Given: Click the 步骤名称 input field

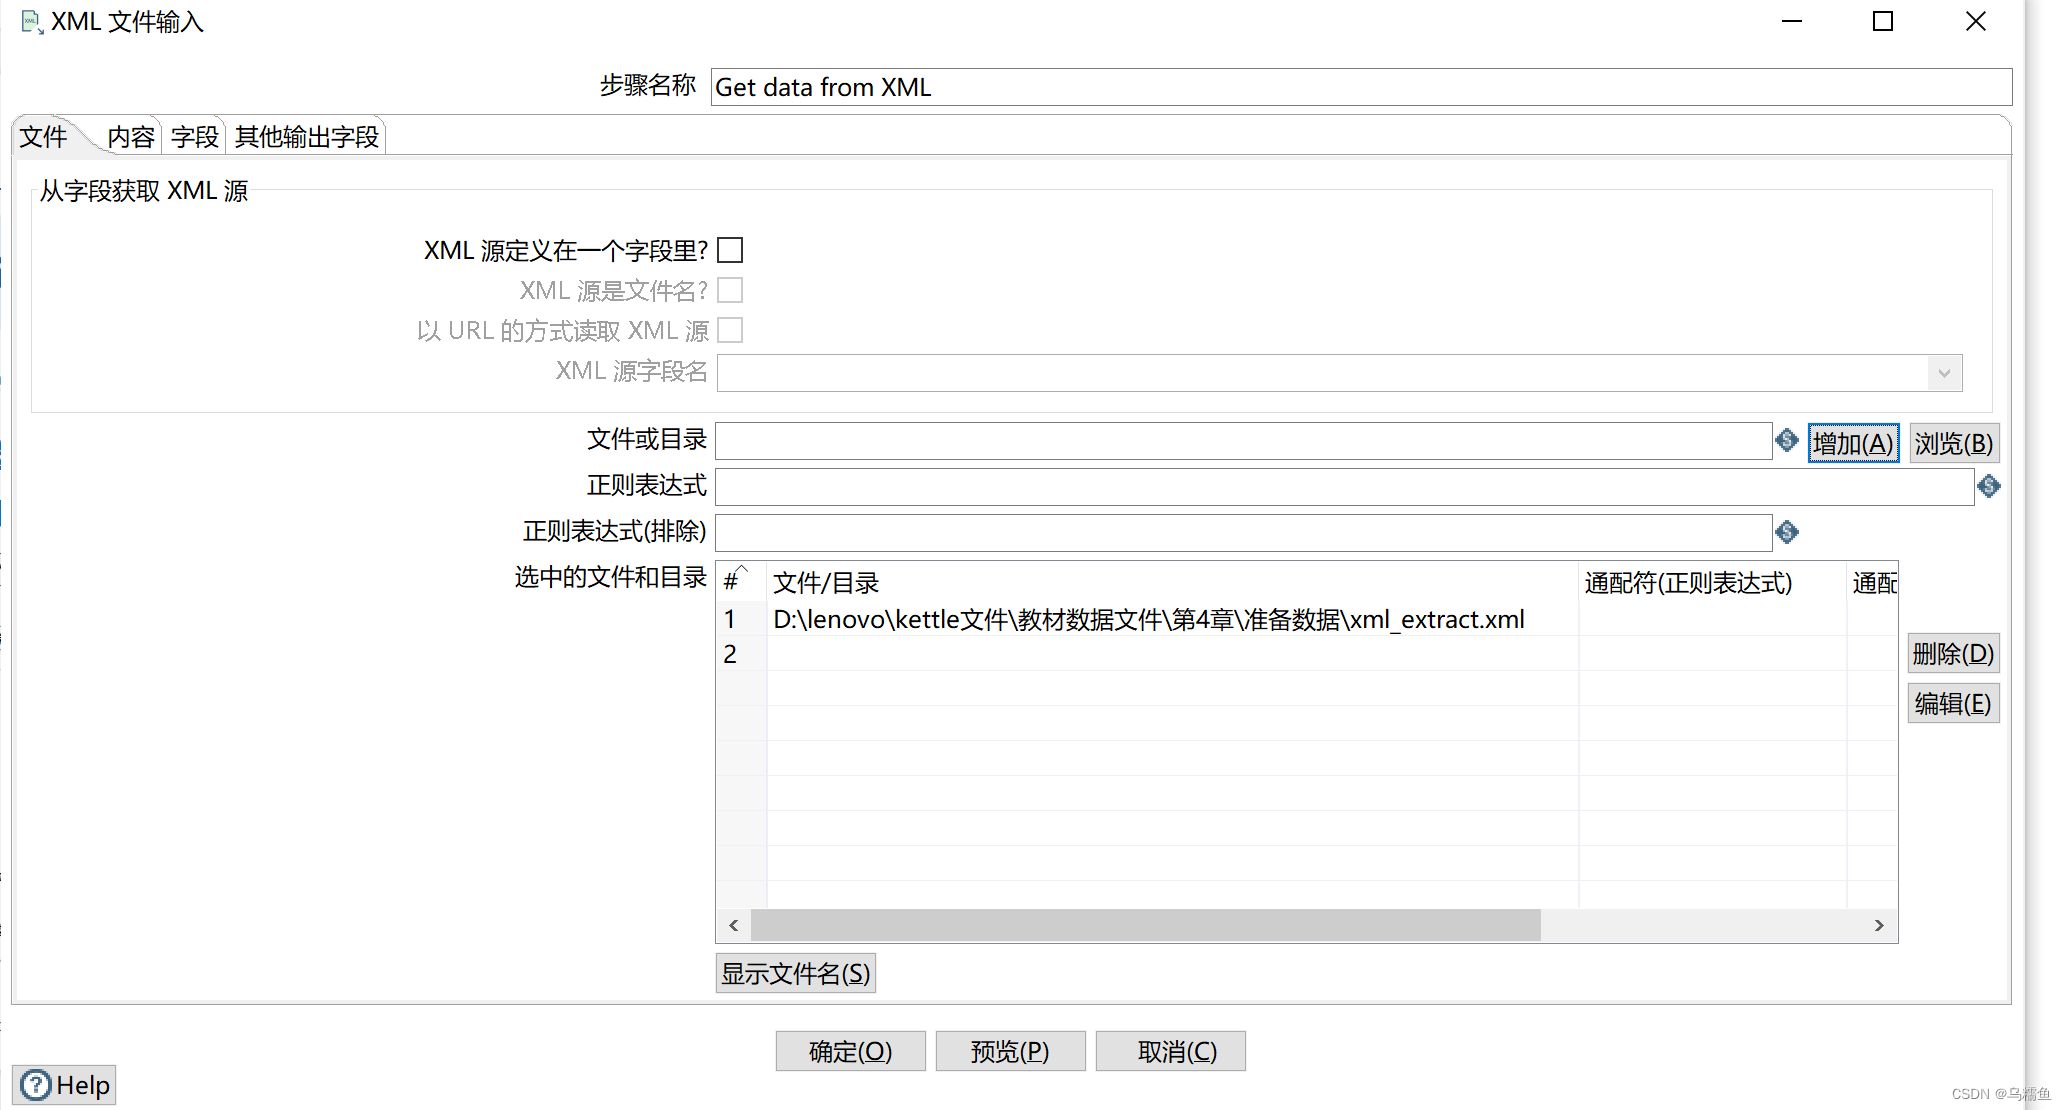Looking at the screenshot, I should pyautogui.click(x=1360, y=87).
